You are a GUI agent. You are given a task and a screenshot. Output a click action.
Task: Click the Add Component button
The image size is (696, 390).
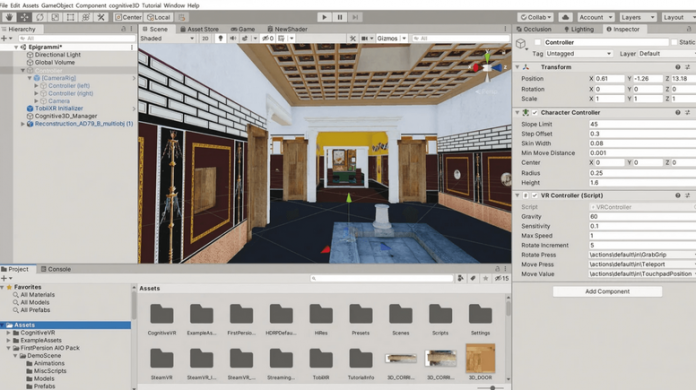[x=607, y=292]
